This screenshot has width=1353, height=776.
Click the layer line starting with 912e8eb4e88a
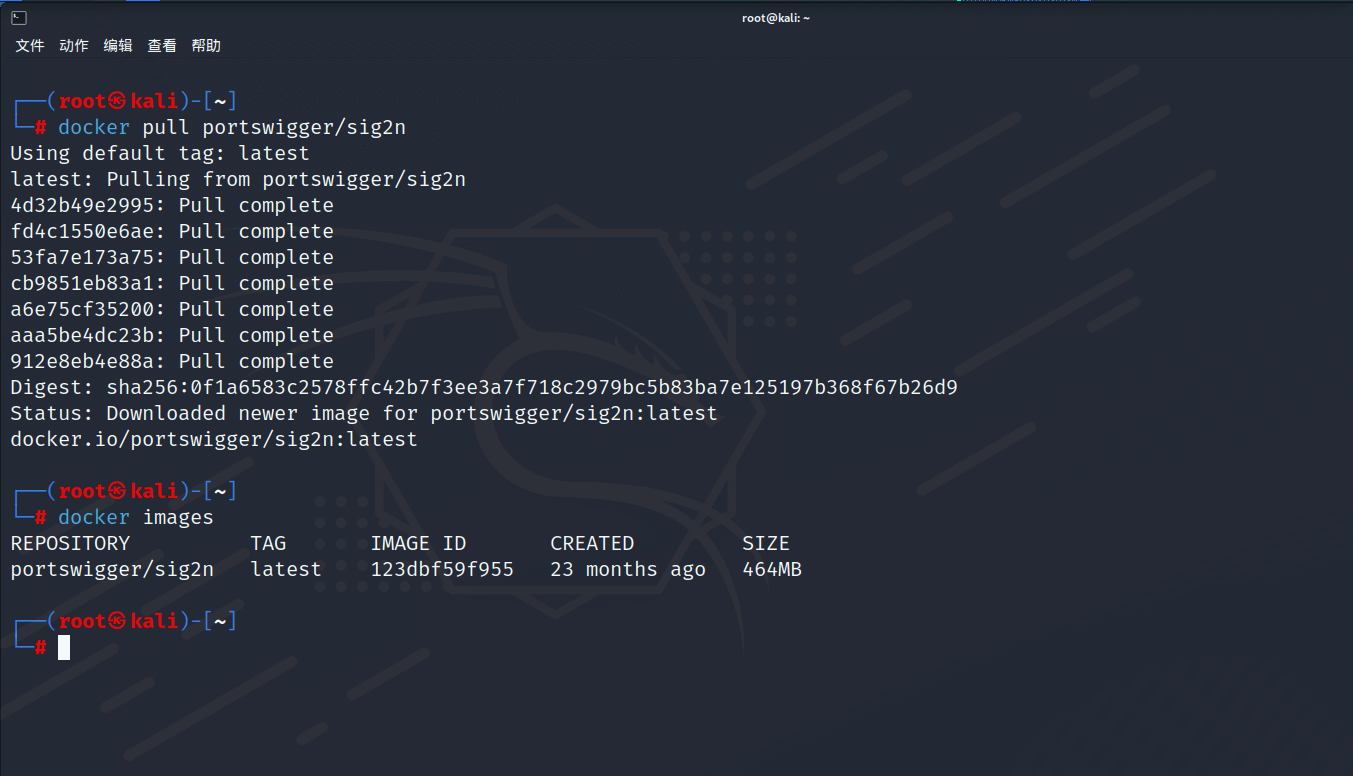(x=172, y=361)
